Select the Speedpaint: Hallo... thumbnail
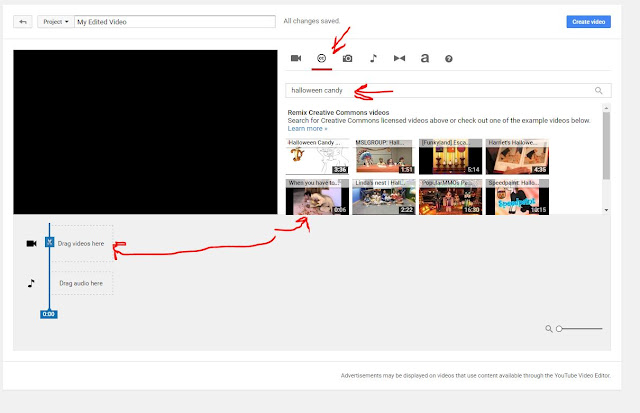 (517, 197)
